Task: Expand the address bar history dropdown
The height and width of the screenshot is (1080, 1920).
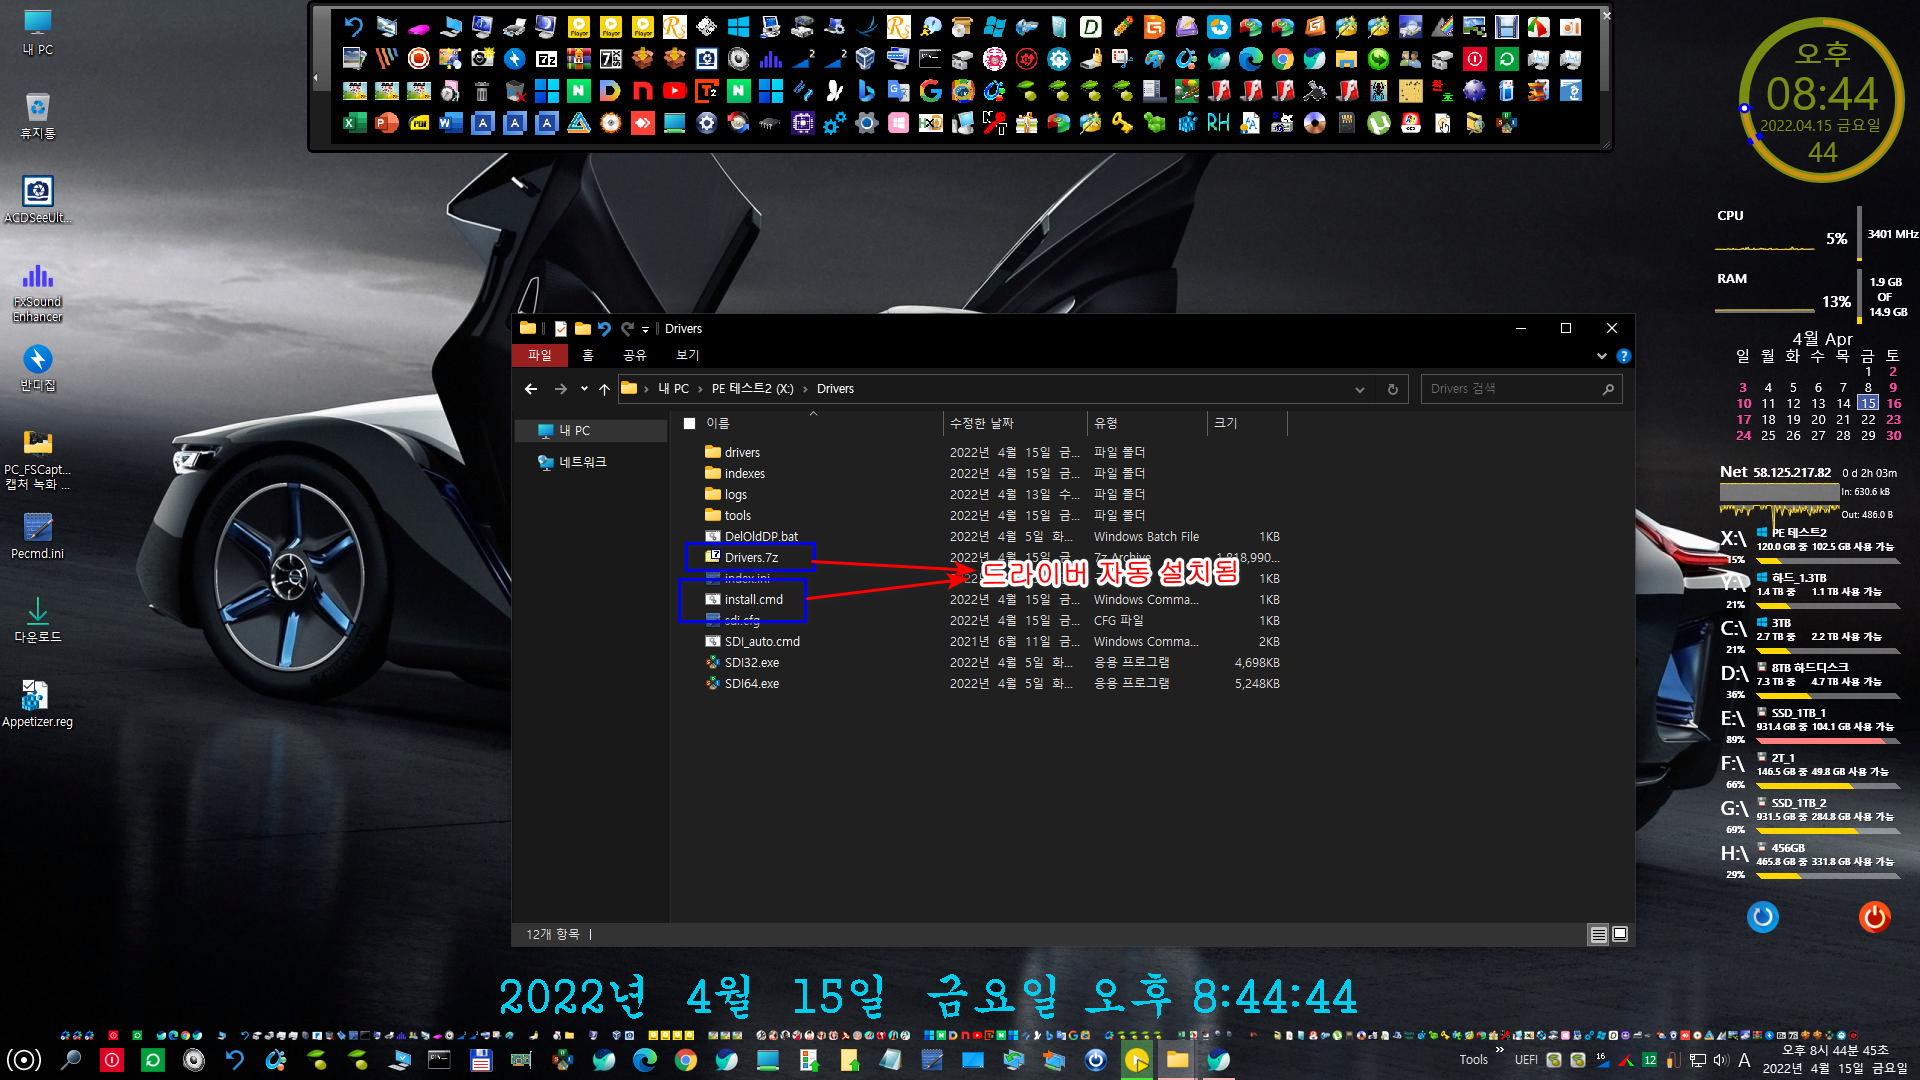Action: pyautogui.click(x=1359, y=389)
